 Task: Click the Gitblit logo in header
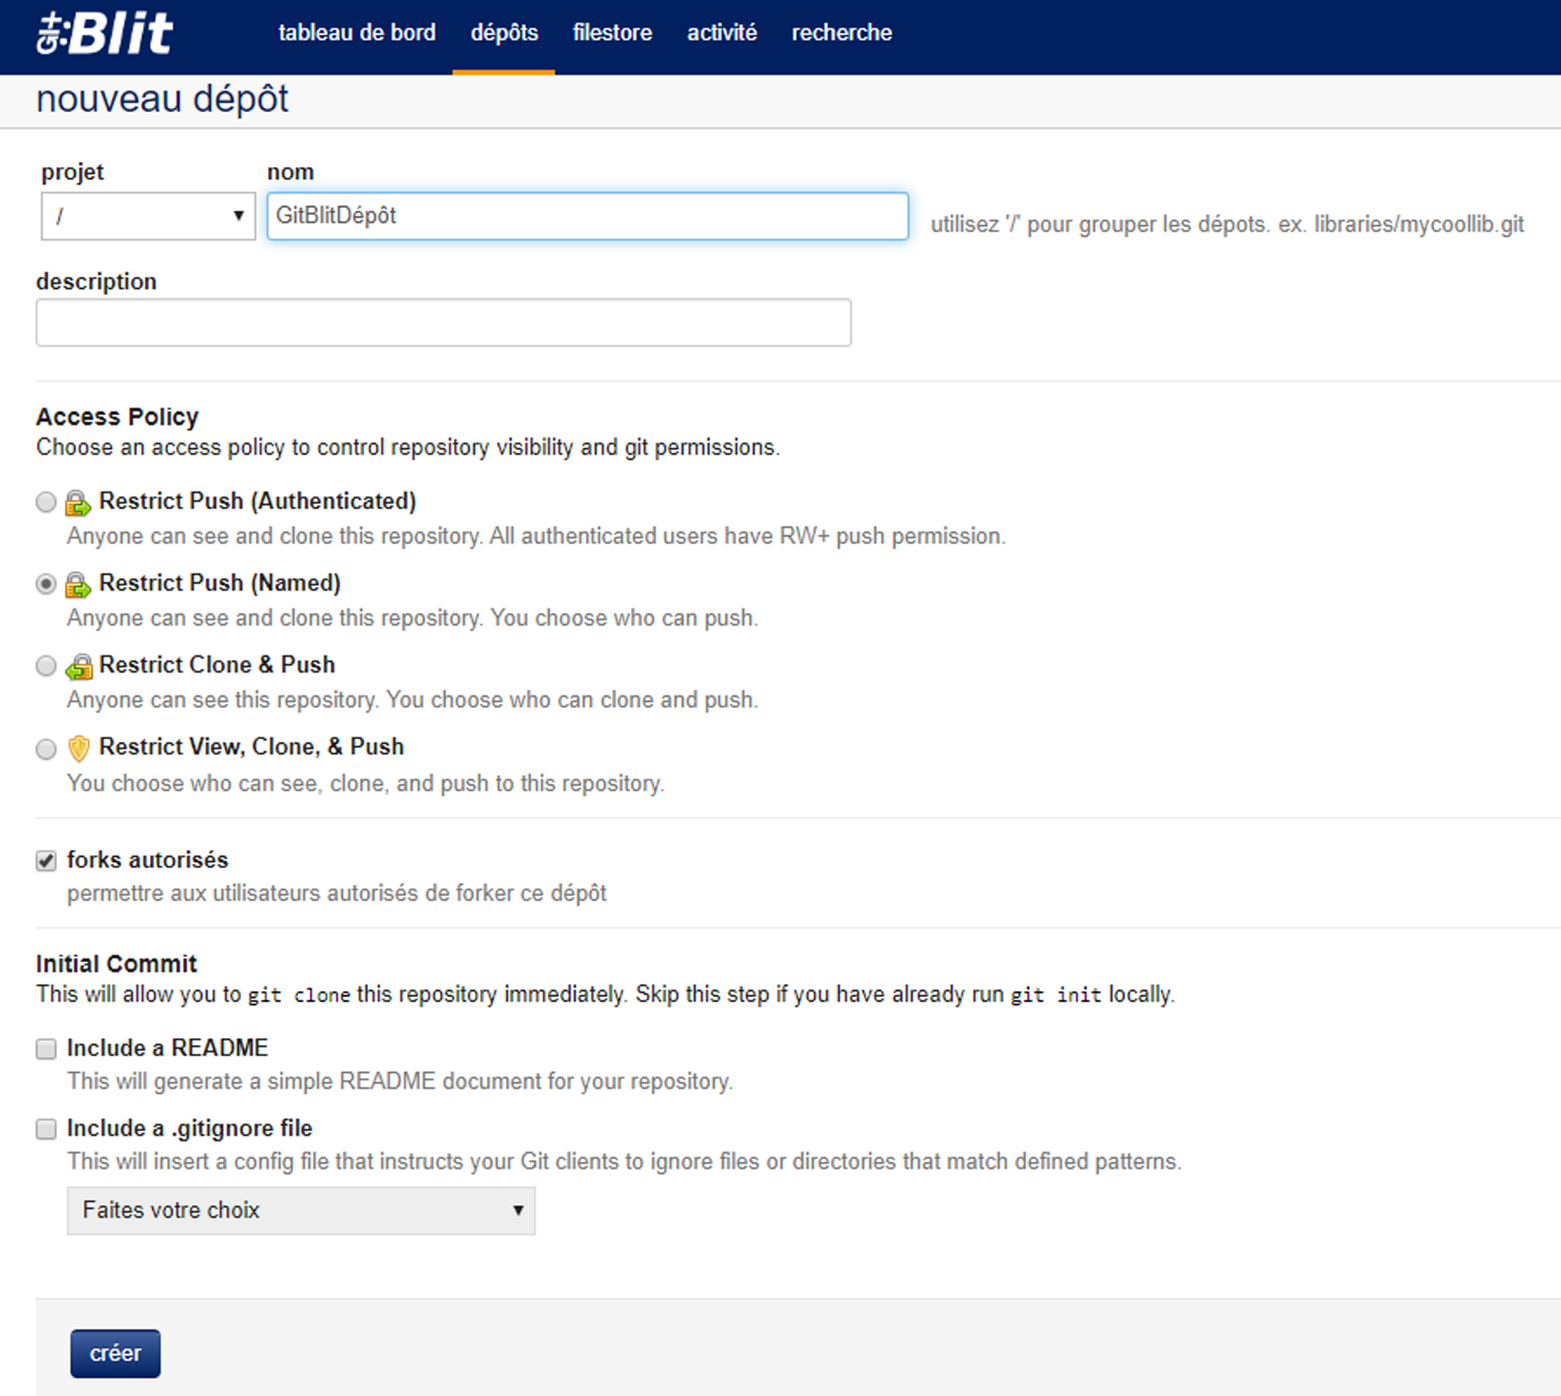coord(105,33)
